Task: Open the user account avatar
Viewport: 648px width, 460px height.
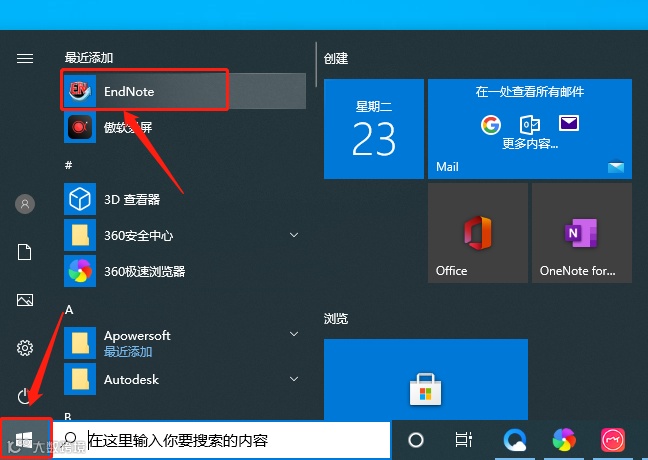Action: click(25, 204)
